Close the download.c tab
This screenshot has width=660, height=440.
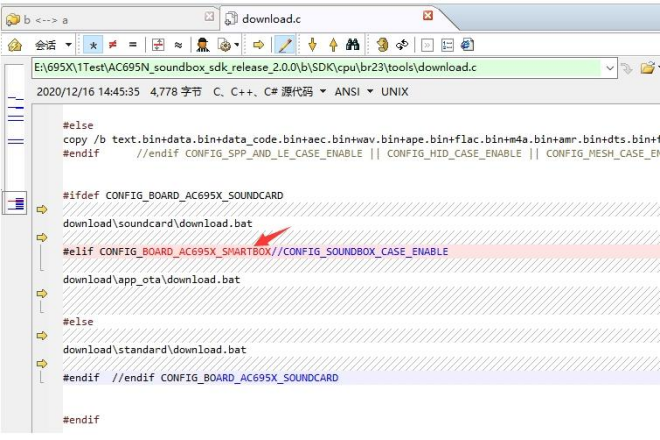tap(428, 16)
